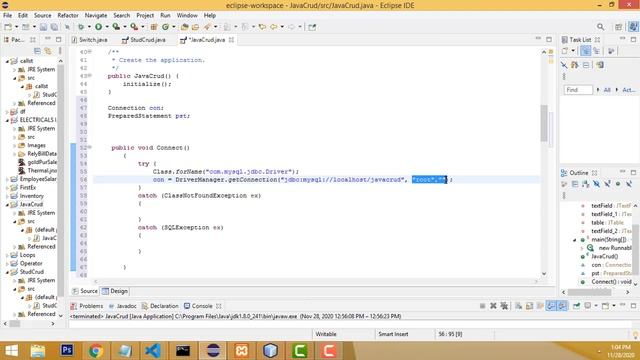Click the Pin Editor icon
This screenshot has width=640, height=360.
(x=312, y=27)
